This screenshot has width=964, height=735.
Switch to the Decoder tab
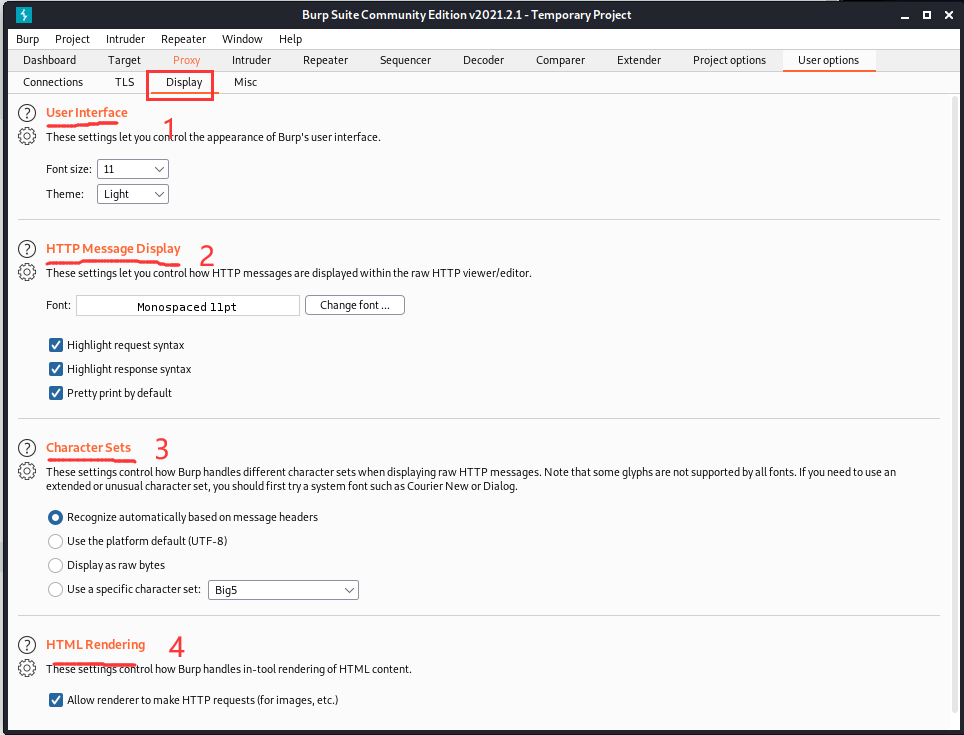click(x=483, y=60)
